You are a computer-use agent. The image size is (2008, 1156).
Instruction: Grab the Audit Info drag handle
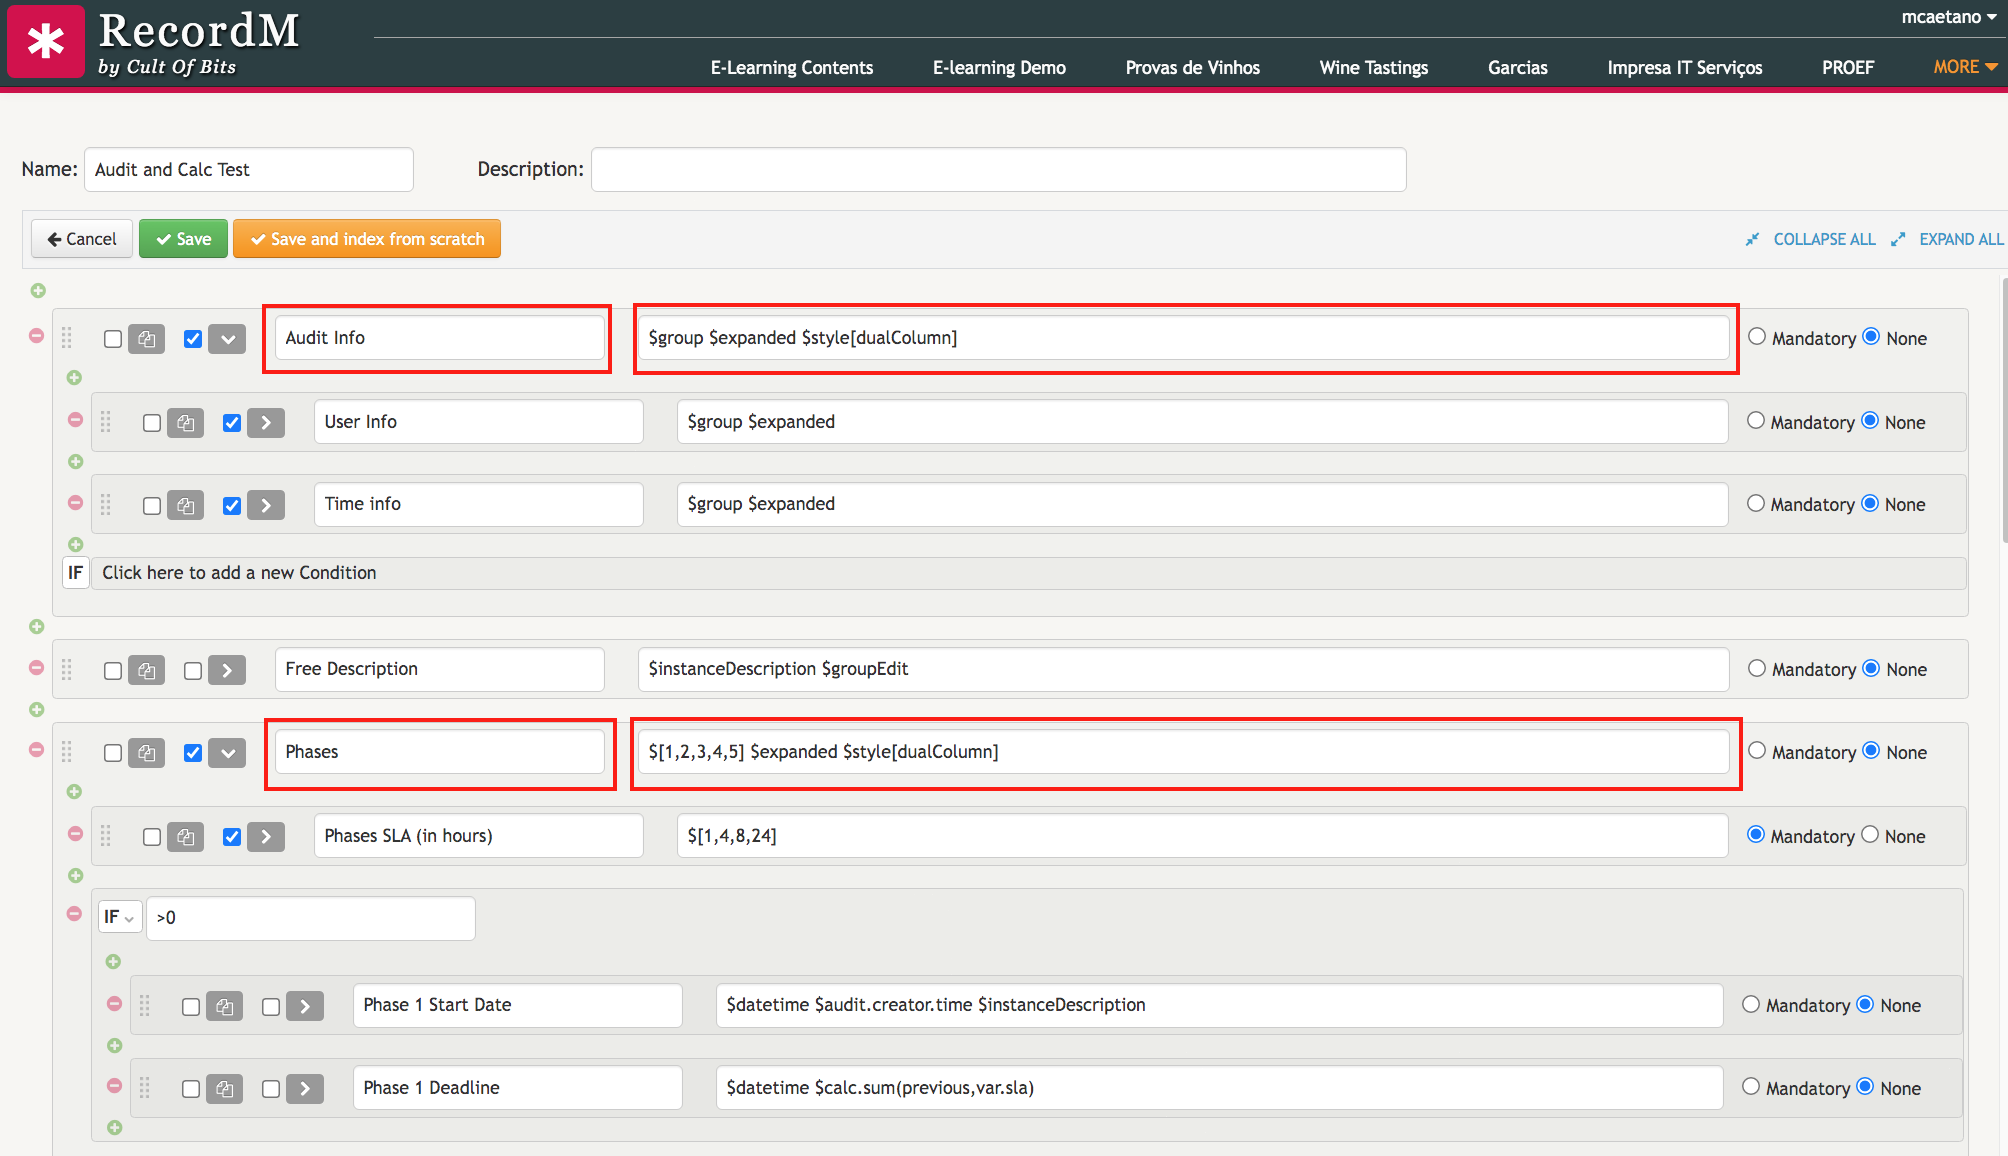click(x=67, y=338)
